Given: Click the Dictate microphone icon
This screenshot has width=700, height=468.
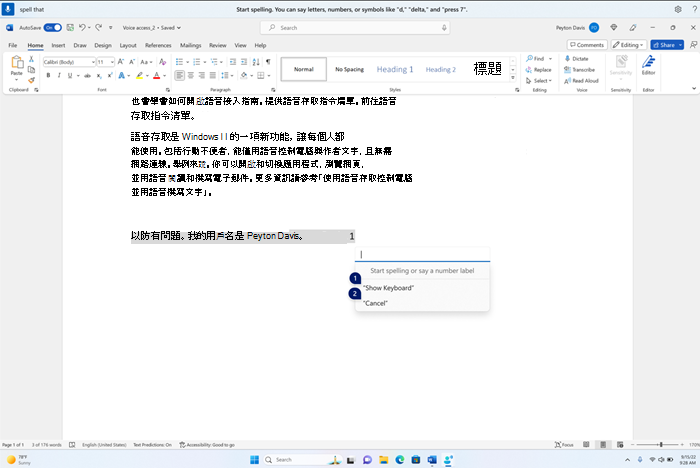Looking at the screenshot, I should 567,58.
